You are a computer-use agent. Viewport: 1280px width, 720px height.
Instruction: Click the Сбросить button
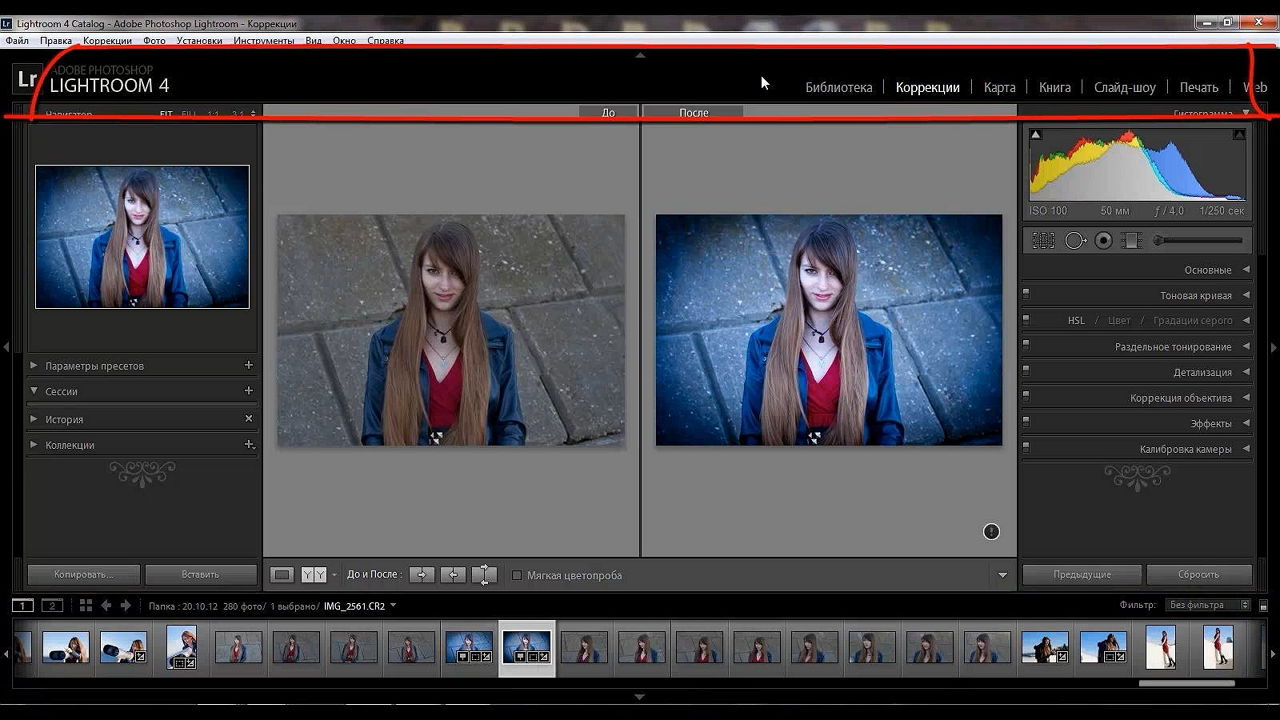click(x=1198, y=575)
